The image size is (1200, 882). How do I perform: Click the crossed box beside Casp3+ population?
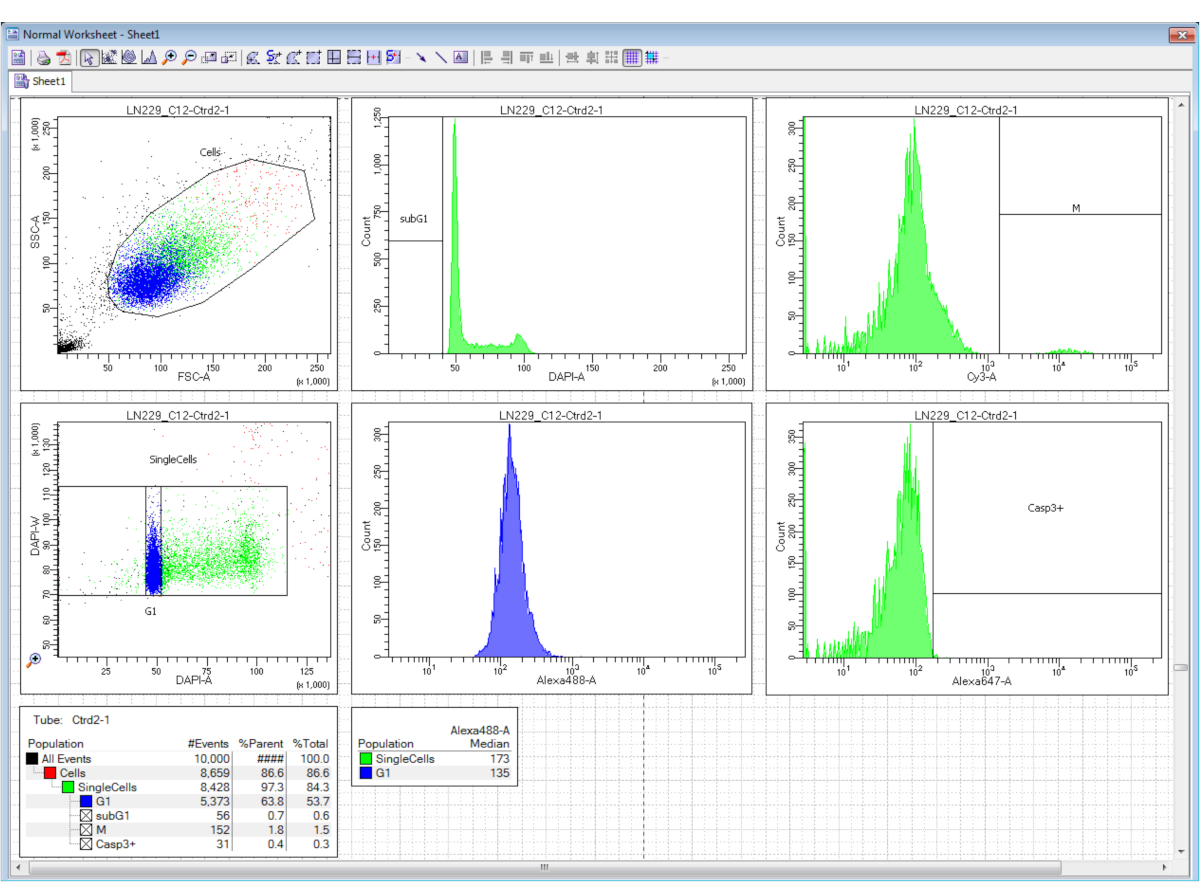coord(86,843)
